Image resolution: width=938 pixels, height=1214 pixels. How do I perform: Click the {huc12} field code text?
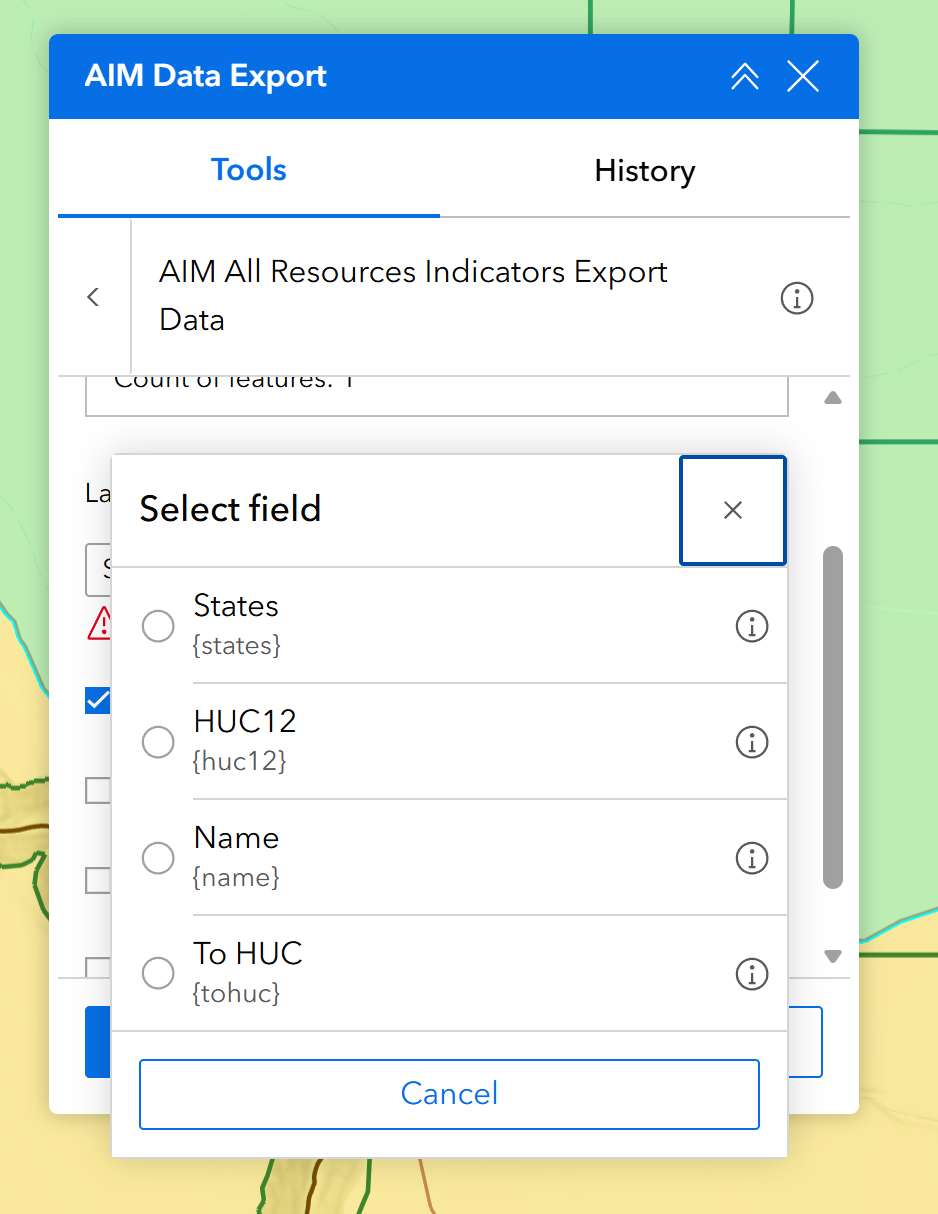pyautogui.click(x=240, y=762)
